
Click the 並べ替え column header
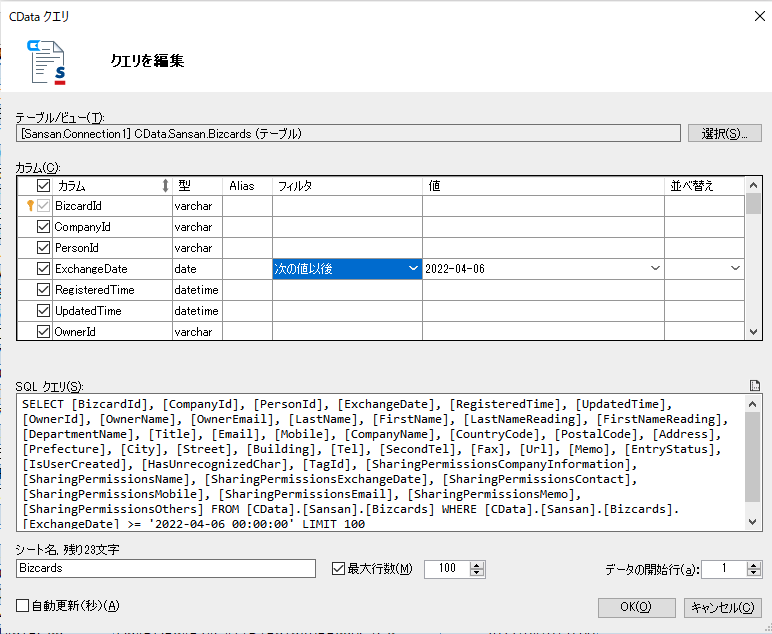[704, 186]
